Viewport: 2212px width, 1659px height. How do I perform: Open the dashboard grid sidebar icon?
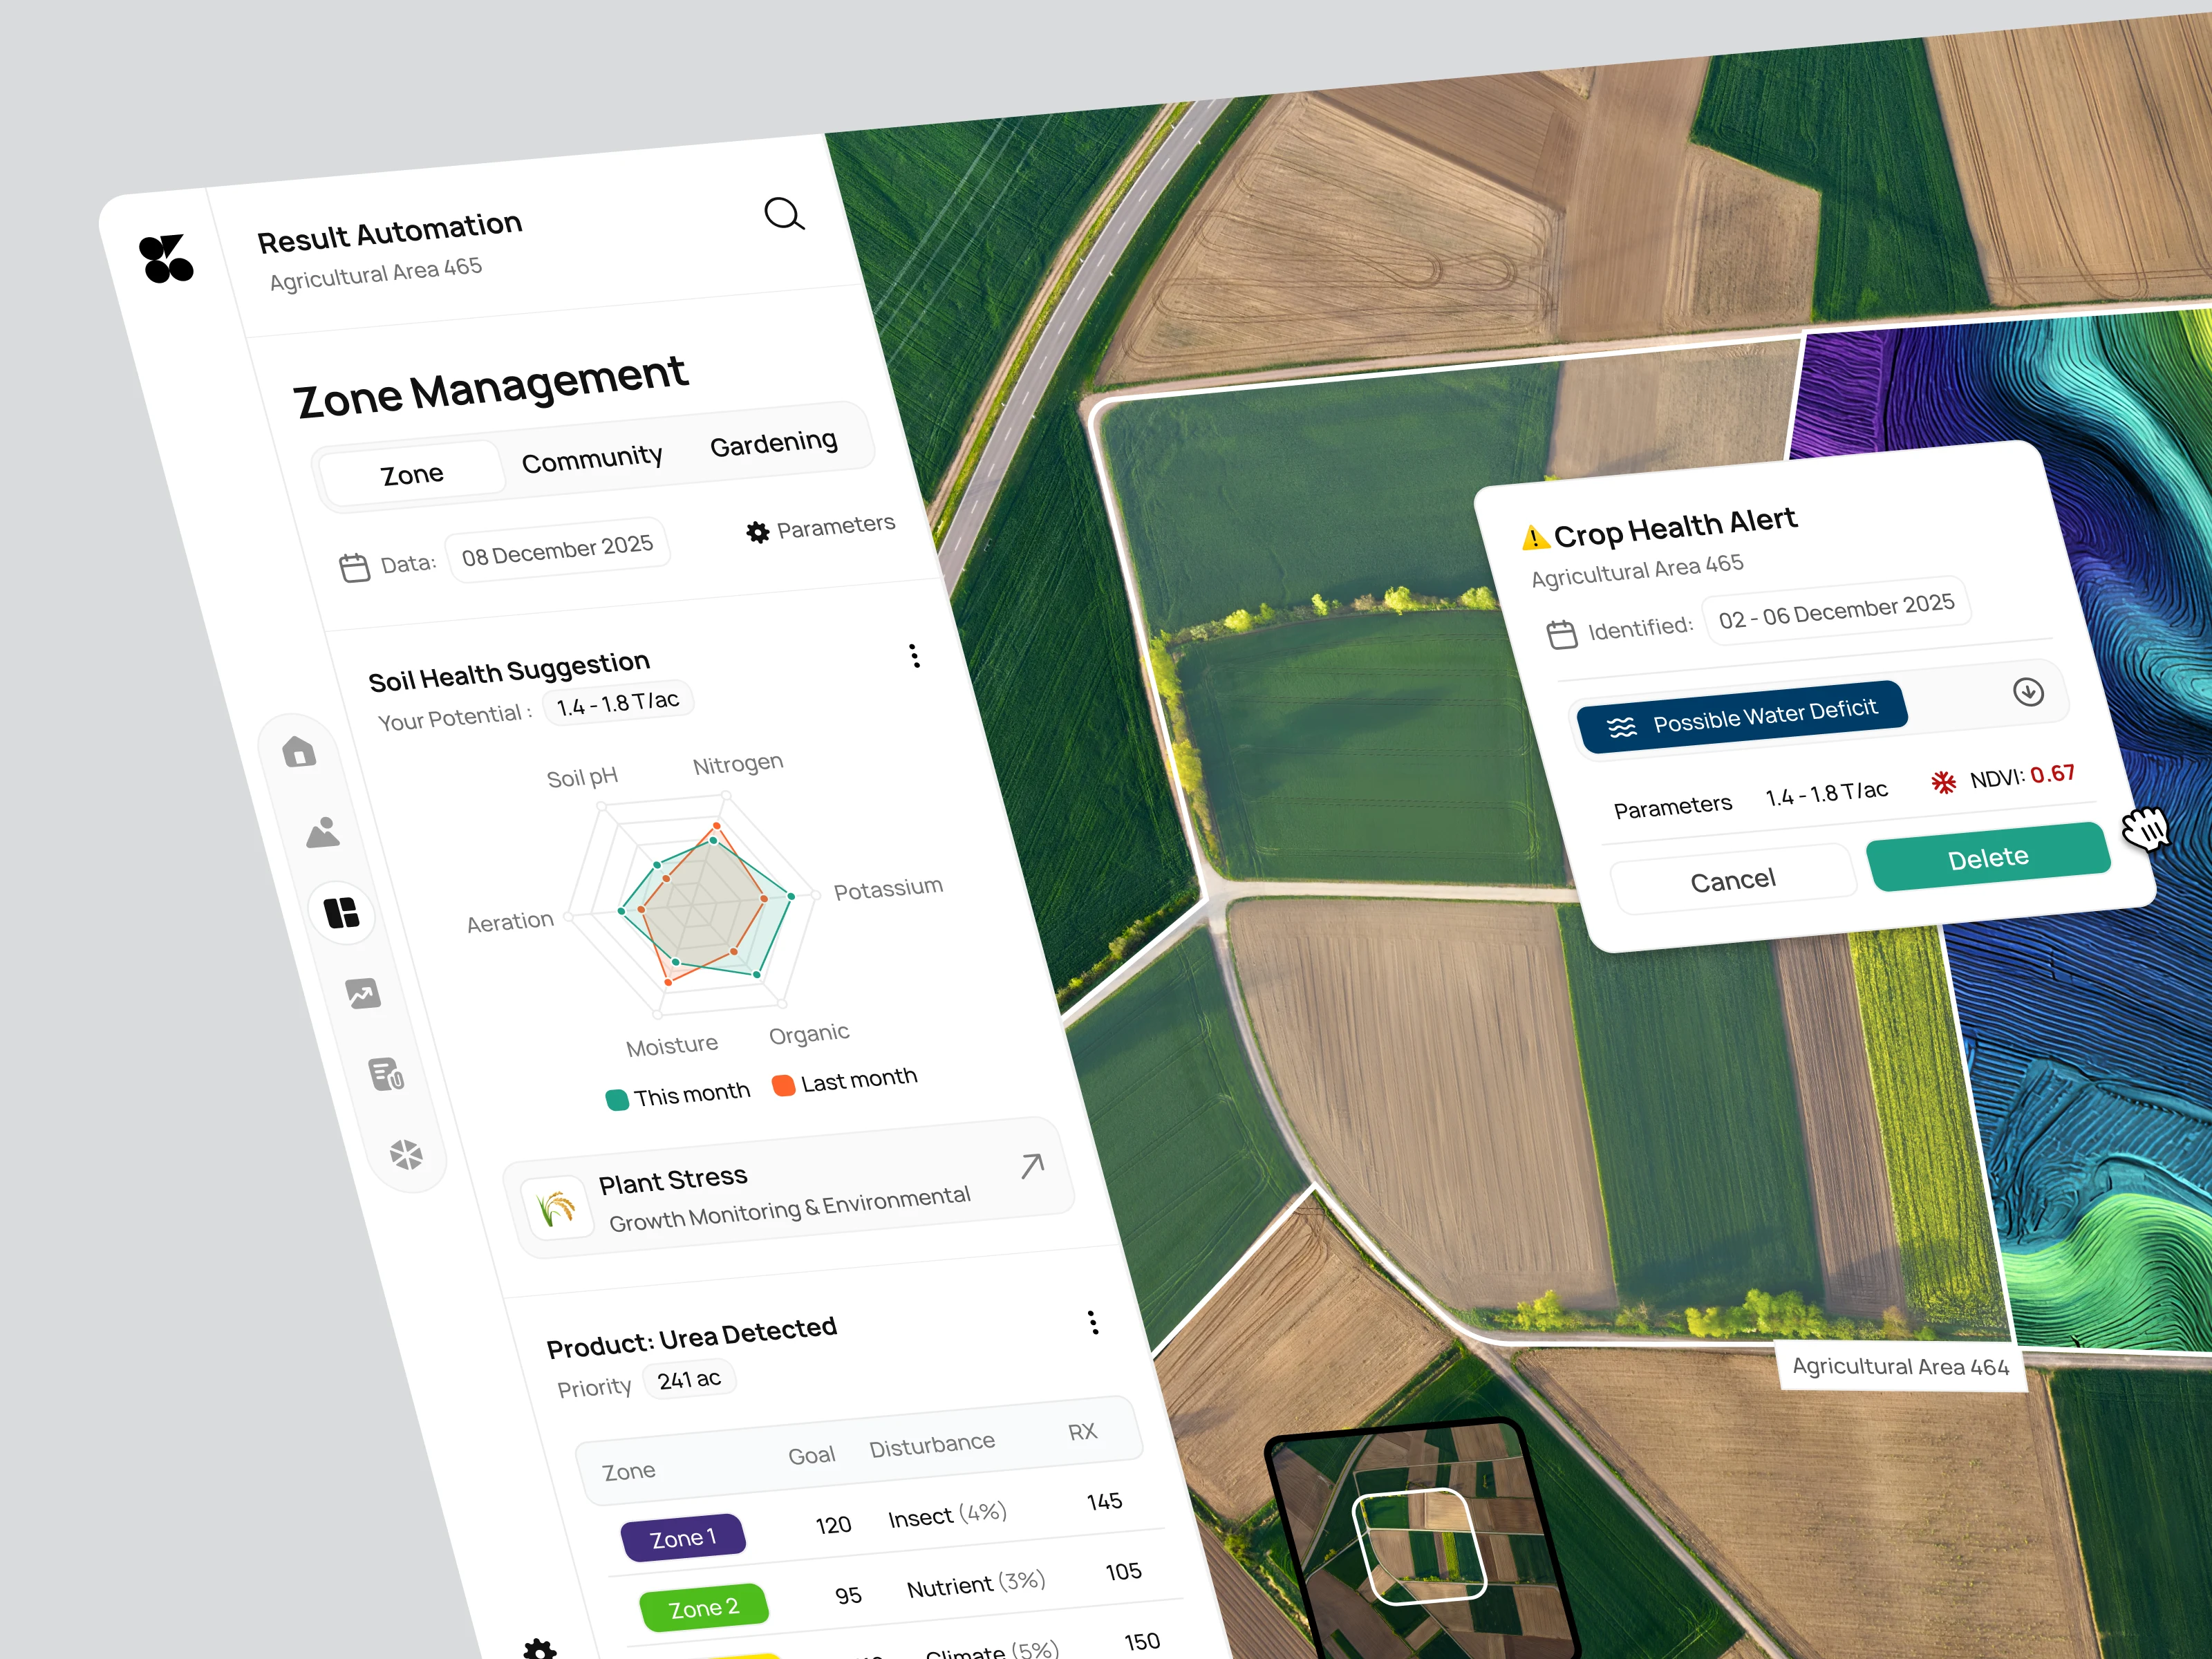point(342,912)
